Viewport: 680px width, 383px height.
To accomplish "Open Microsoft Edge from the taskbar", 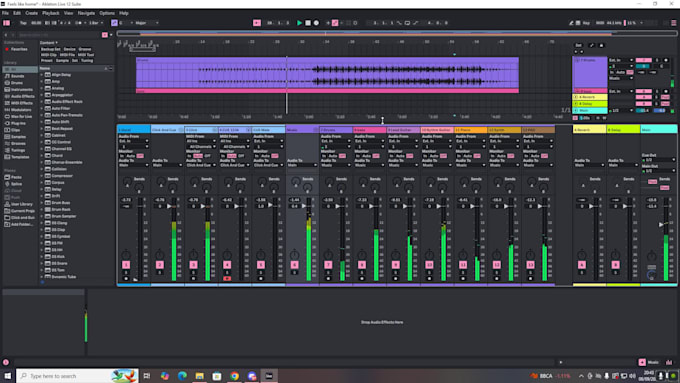I will click(x=182, y=376).
